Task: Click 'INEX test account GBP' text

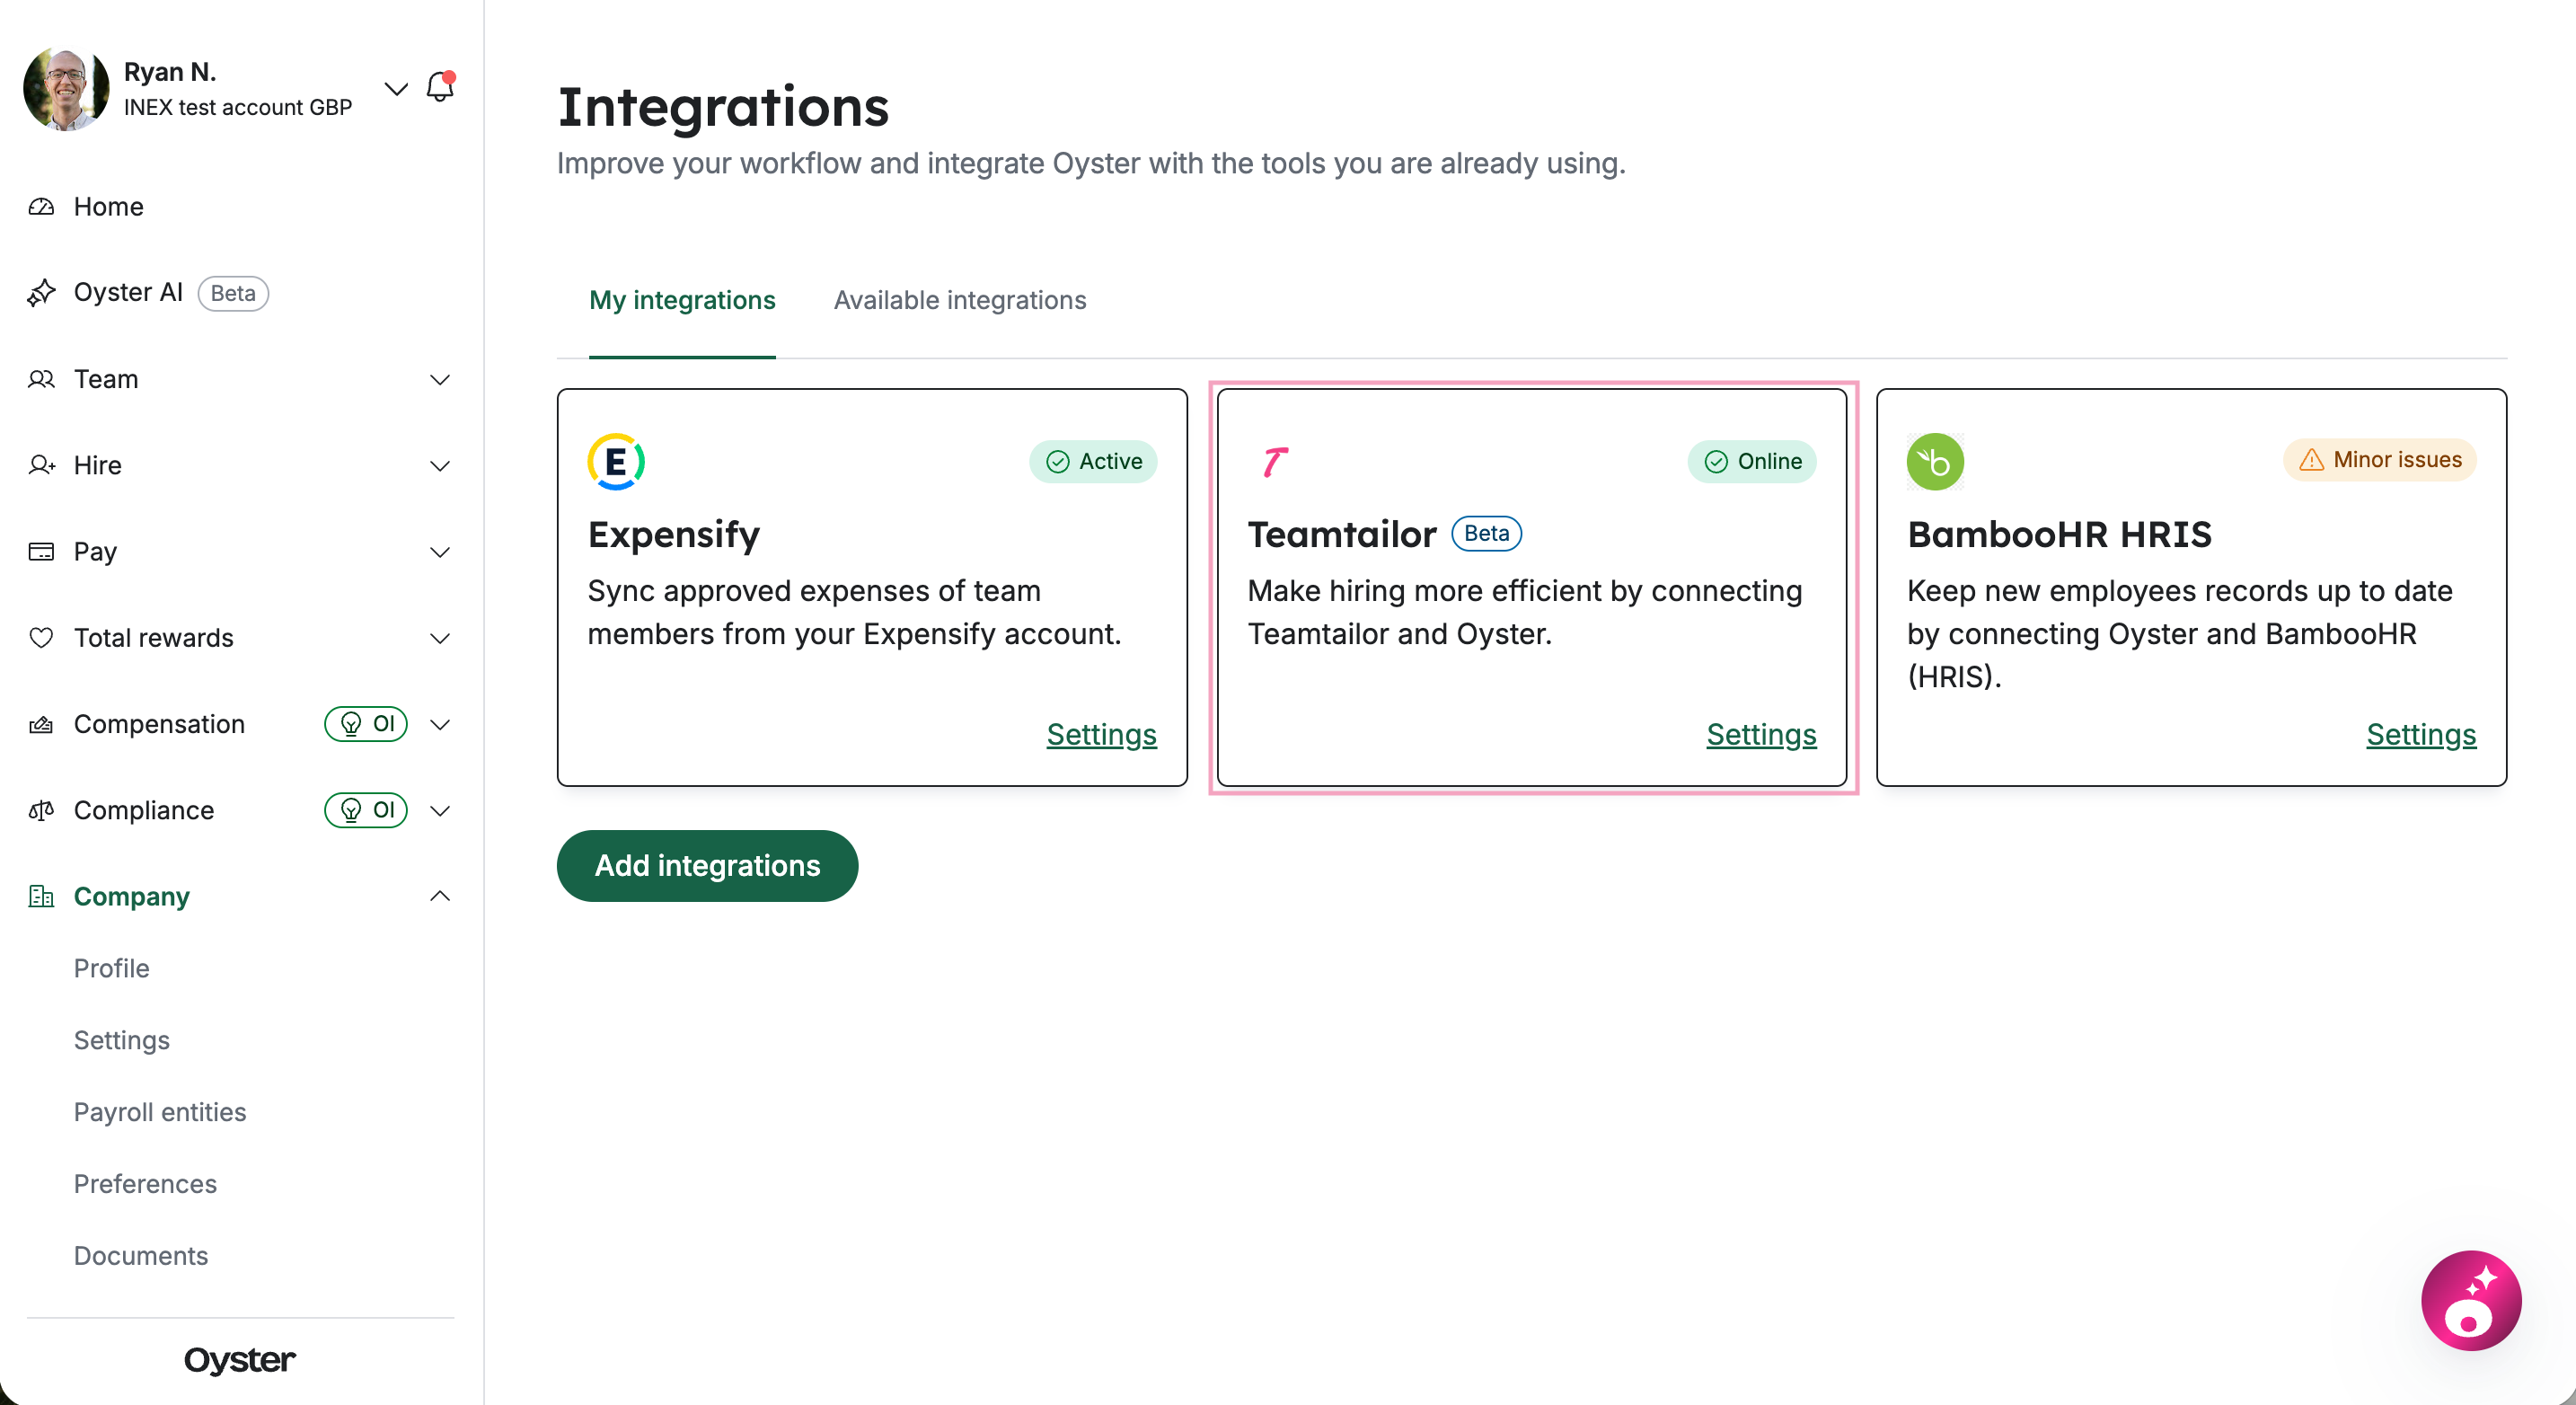Action: pos(238,107)
